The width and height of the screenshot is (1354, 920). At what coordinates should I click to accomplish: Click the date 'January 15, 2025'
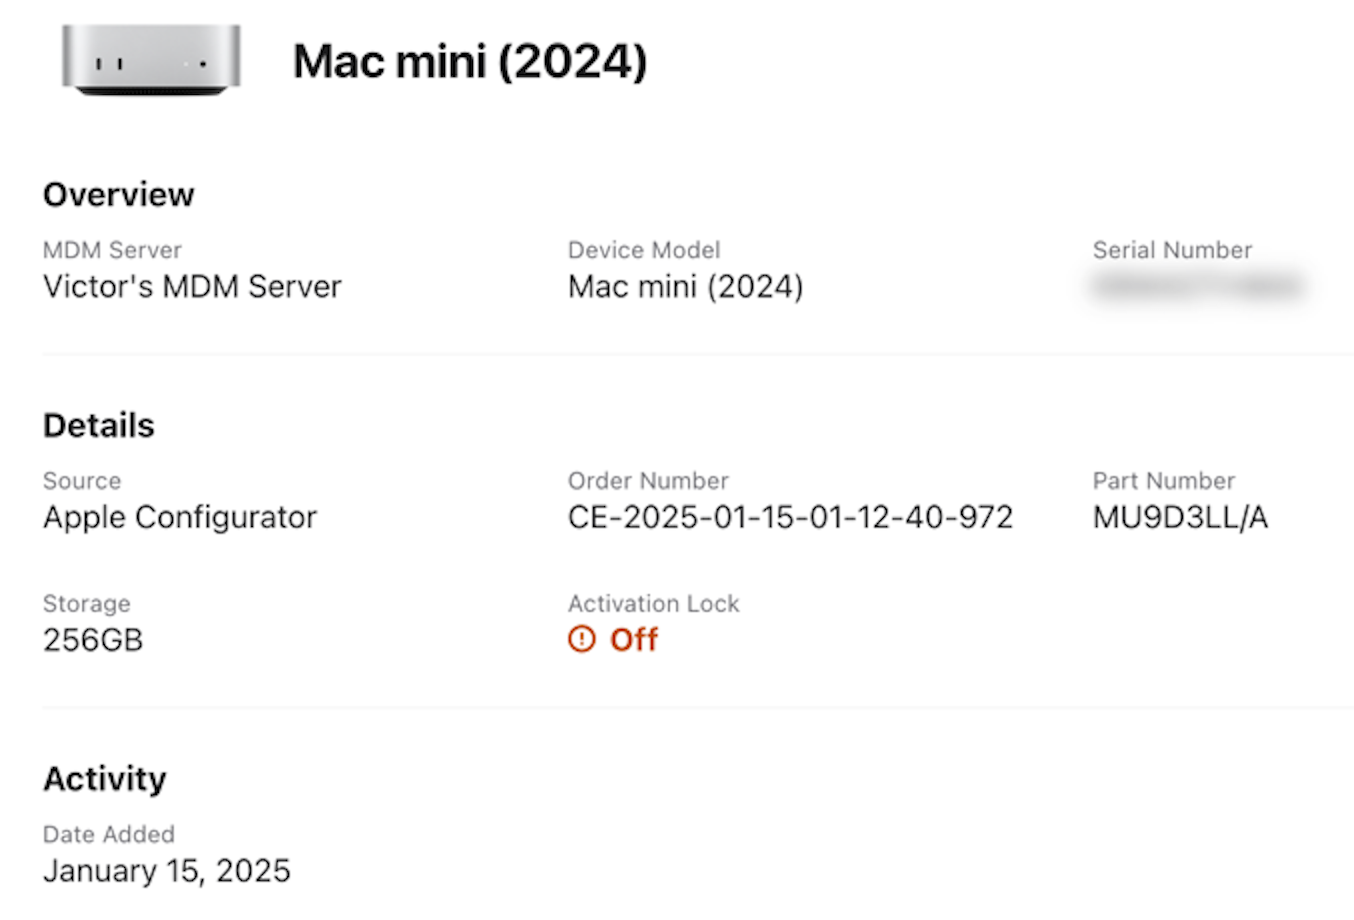click(166, 871)
